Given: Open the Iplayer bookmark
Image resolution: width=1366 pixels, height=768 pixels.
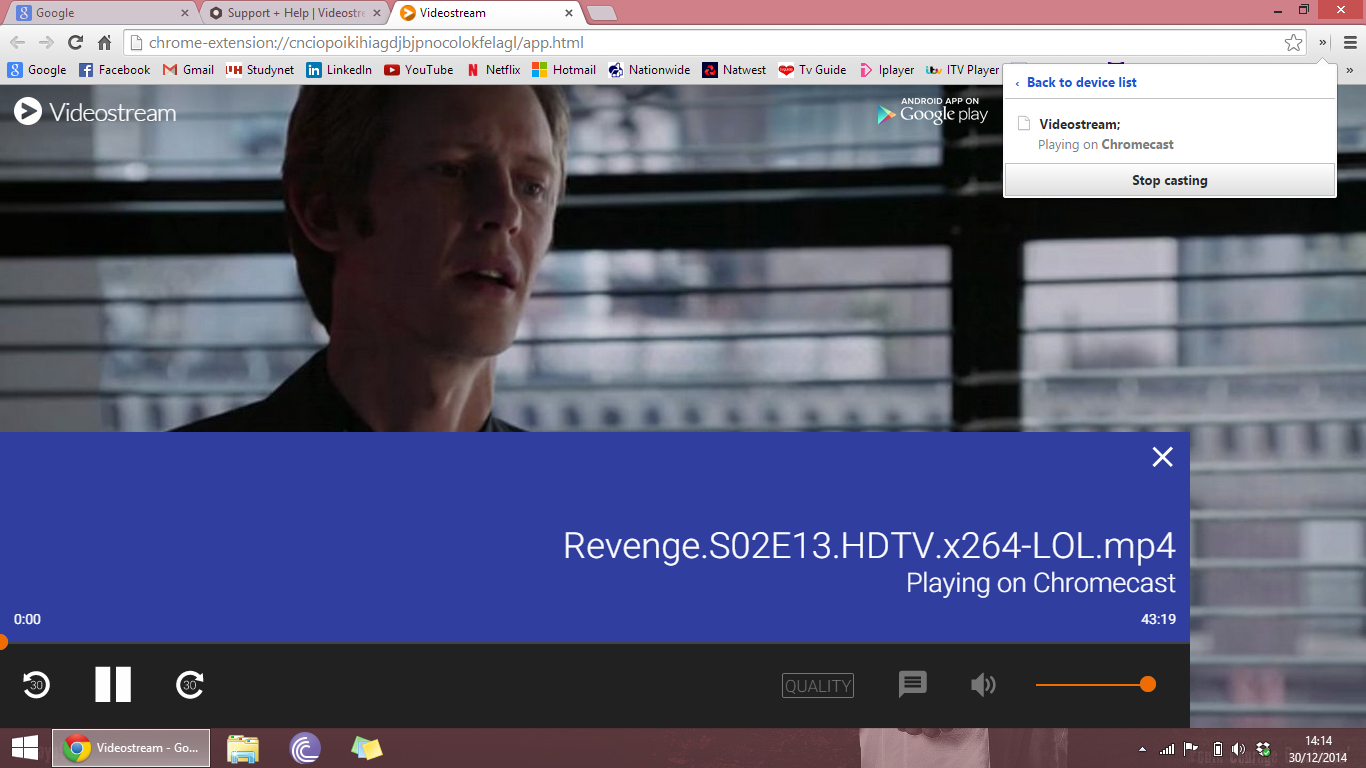Looking at the screenshot, I should tap(886, 70).
